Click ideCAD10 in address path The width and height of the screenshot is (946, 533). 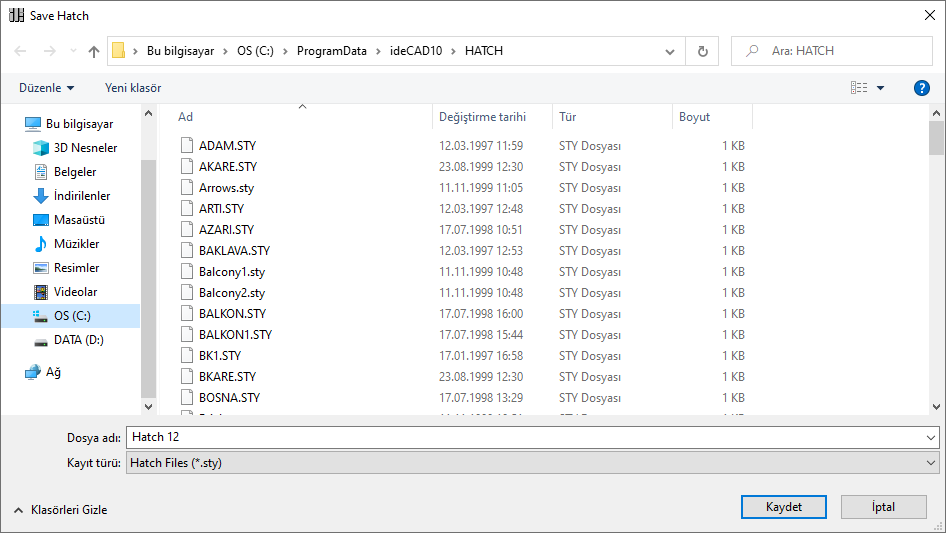point(416,51)
